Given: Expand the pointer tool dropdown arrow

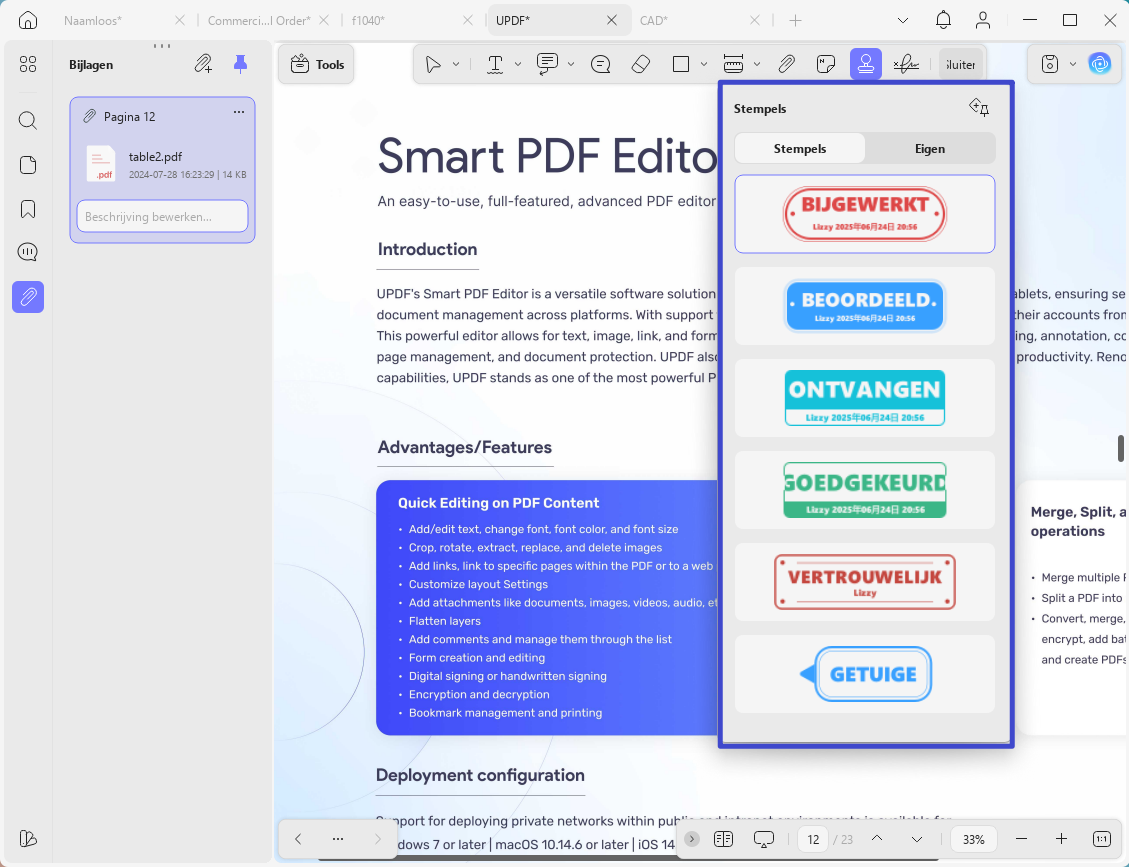Looking at the screenshot, I should click(456, 64).
